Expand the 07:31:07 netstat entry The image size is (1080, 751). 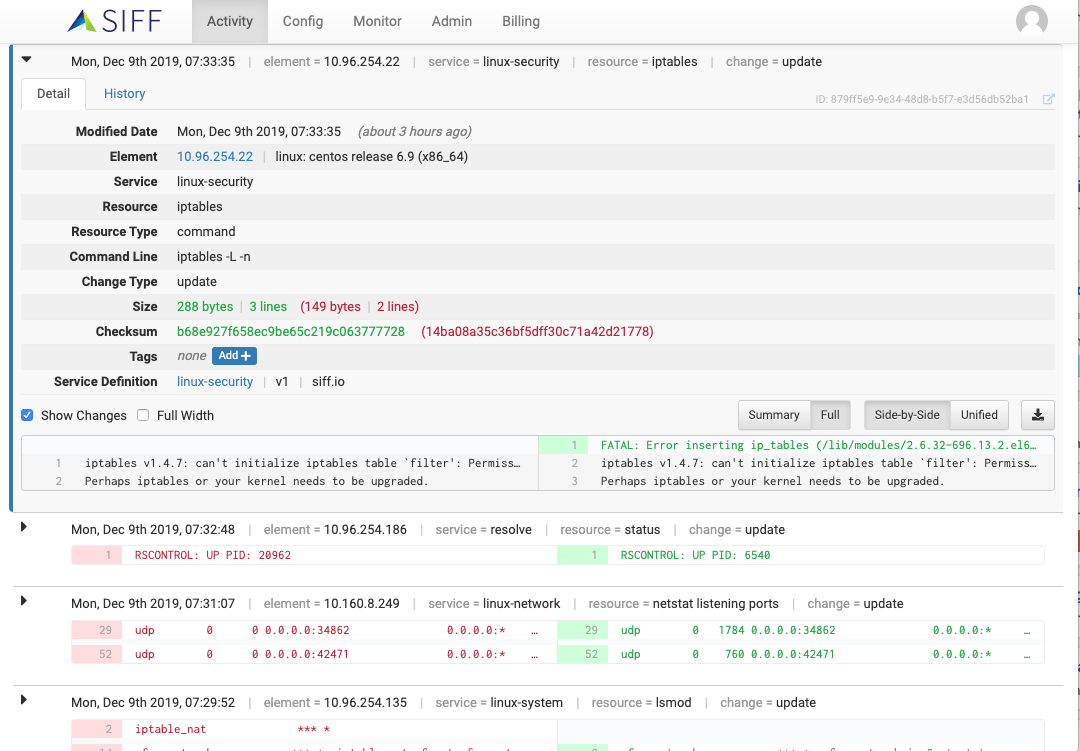(23, 601)
